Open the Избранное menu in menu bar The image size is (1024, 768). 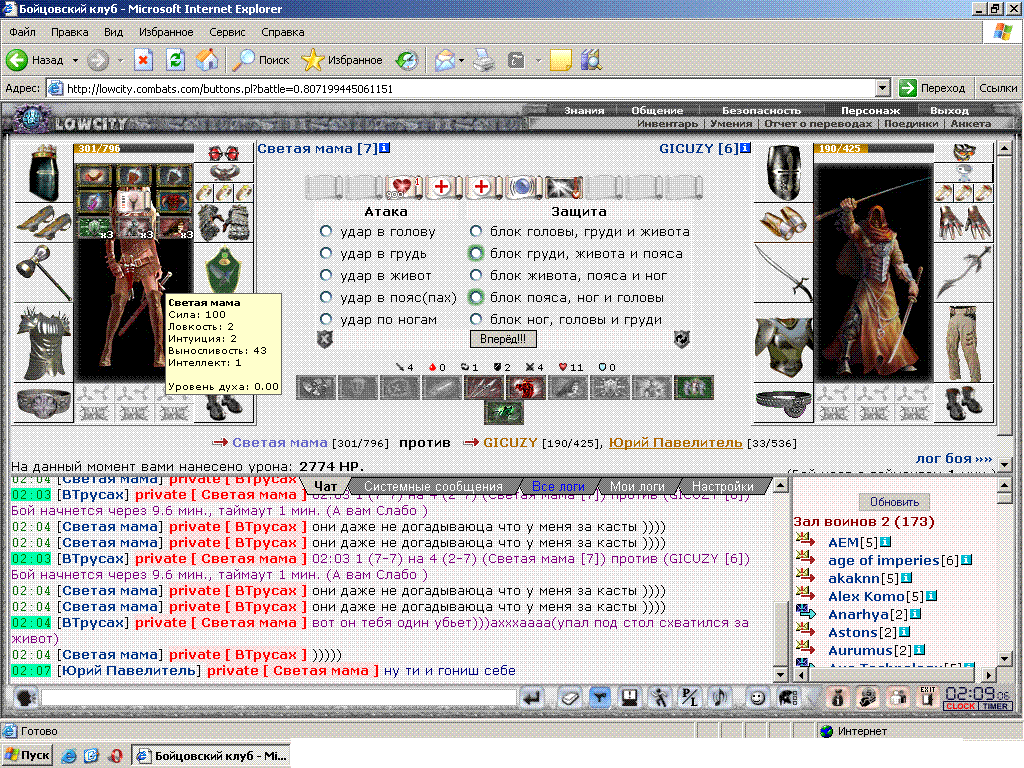(x=166, y=32)
